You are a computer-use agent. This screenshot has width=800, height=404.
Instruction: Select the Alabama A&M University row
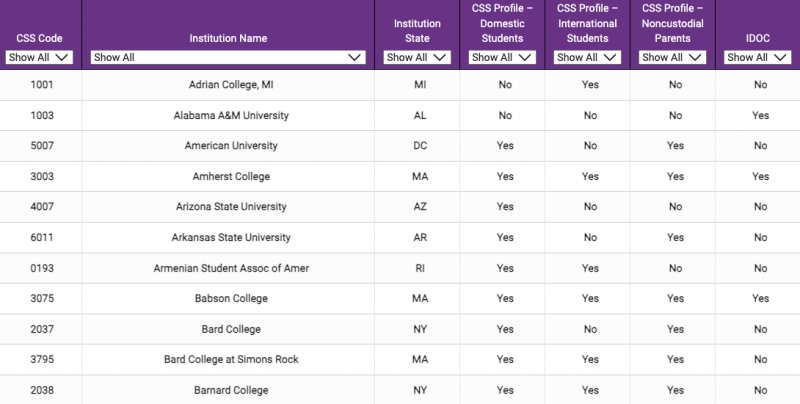pos(400,115)
